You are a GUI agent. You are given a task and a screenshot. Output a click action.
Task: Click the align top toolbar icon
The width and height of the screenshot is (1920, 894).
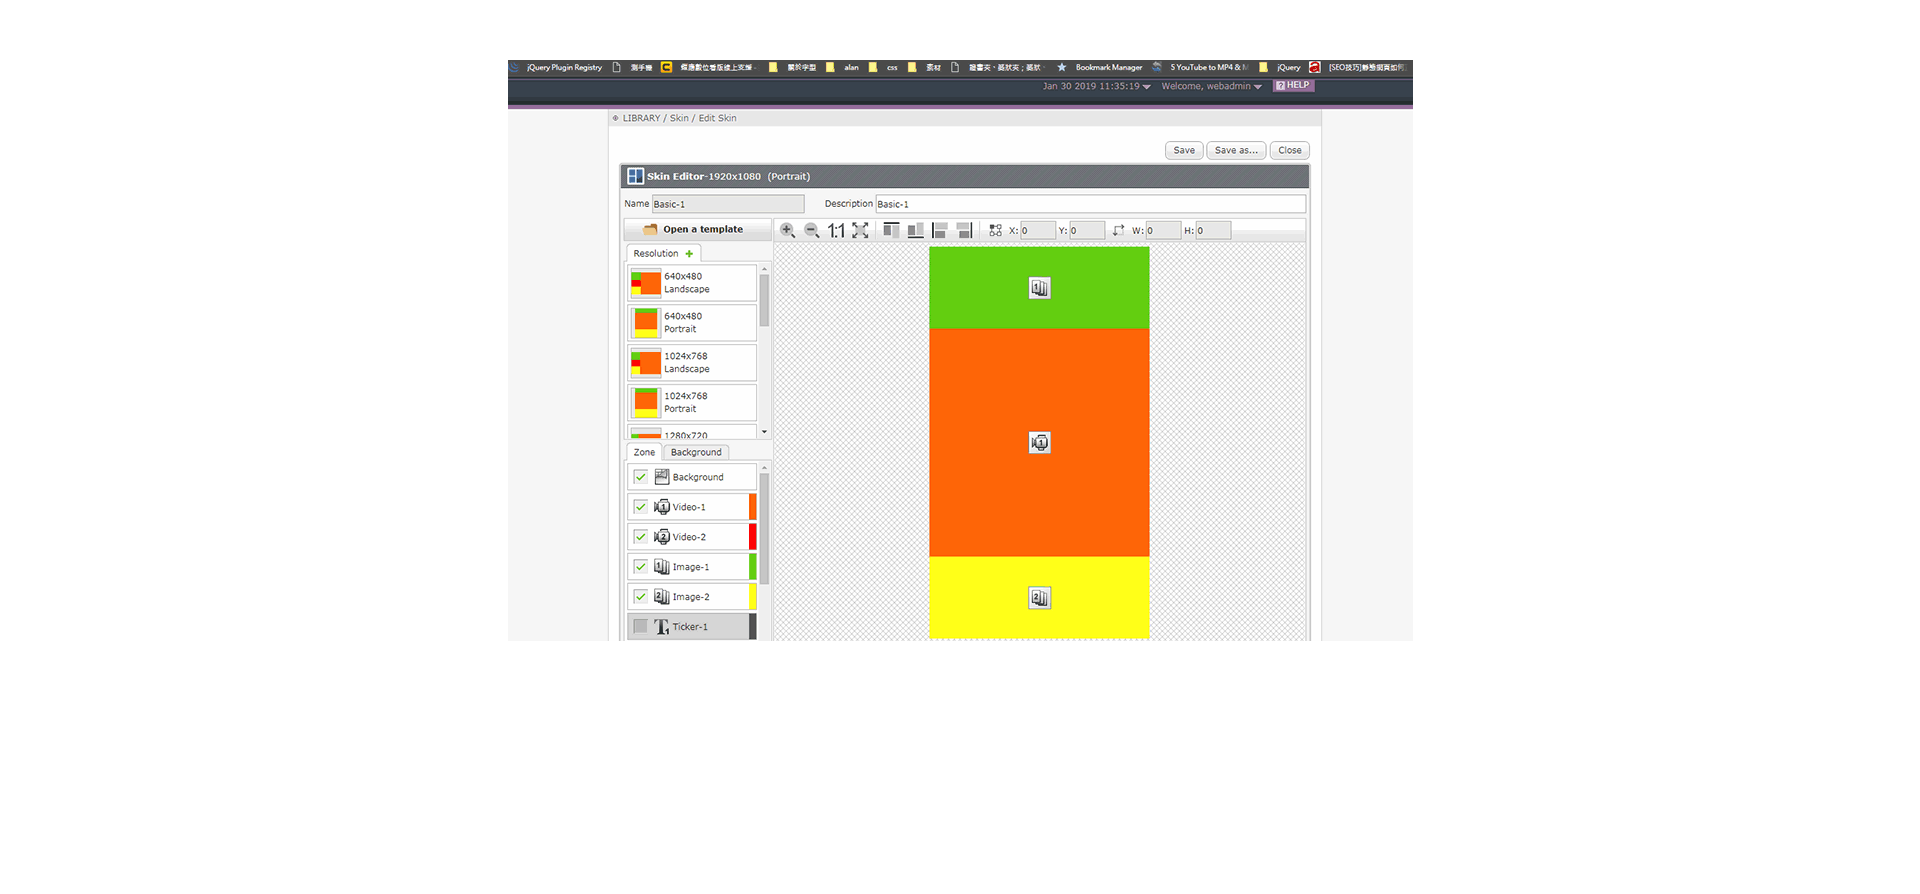coord(891,230)
